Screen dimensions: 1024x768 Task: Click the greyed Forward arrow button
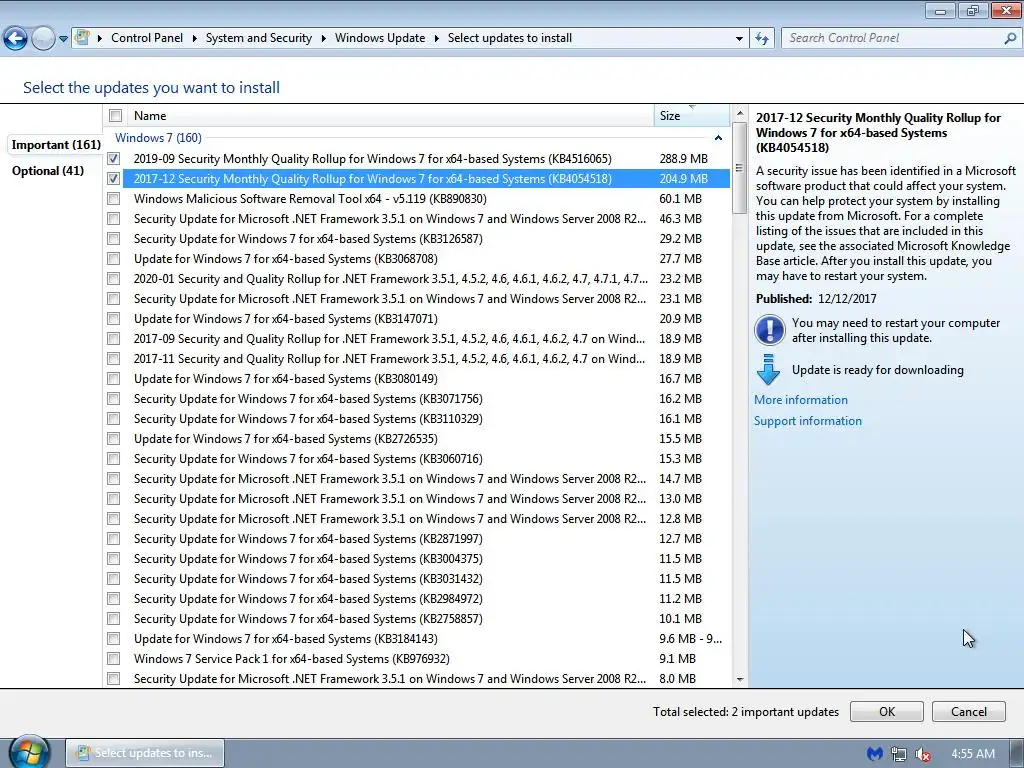click(43, 39)
